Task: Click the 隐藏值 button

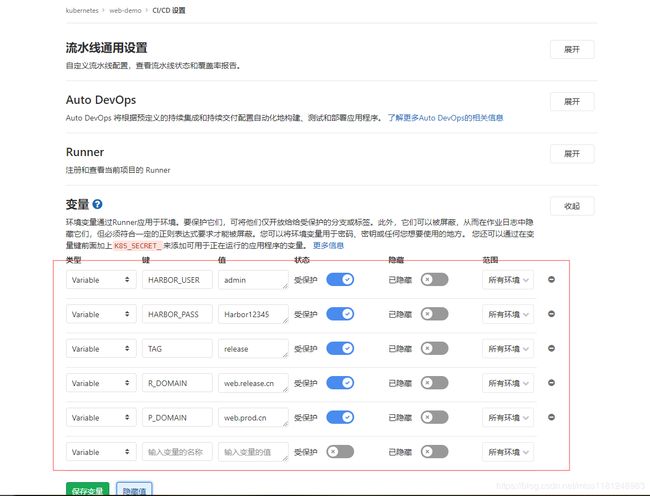Action: 134,489
